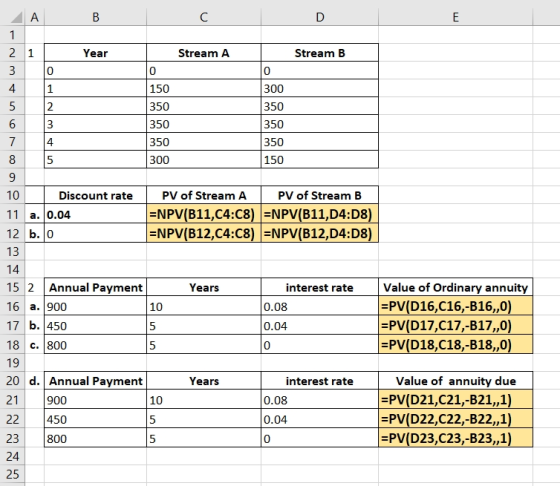Select column D header
The image size is (560, 486).
point(320,17)
